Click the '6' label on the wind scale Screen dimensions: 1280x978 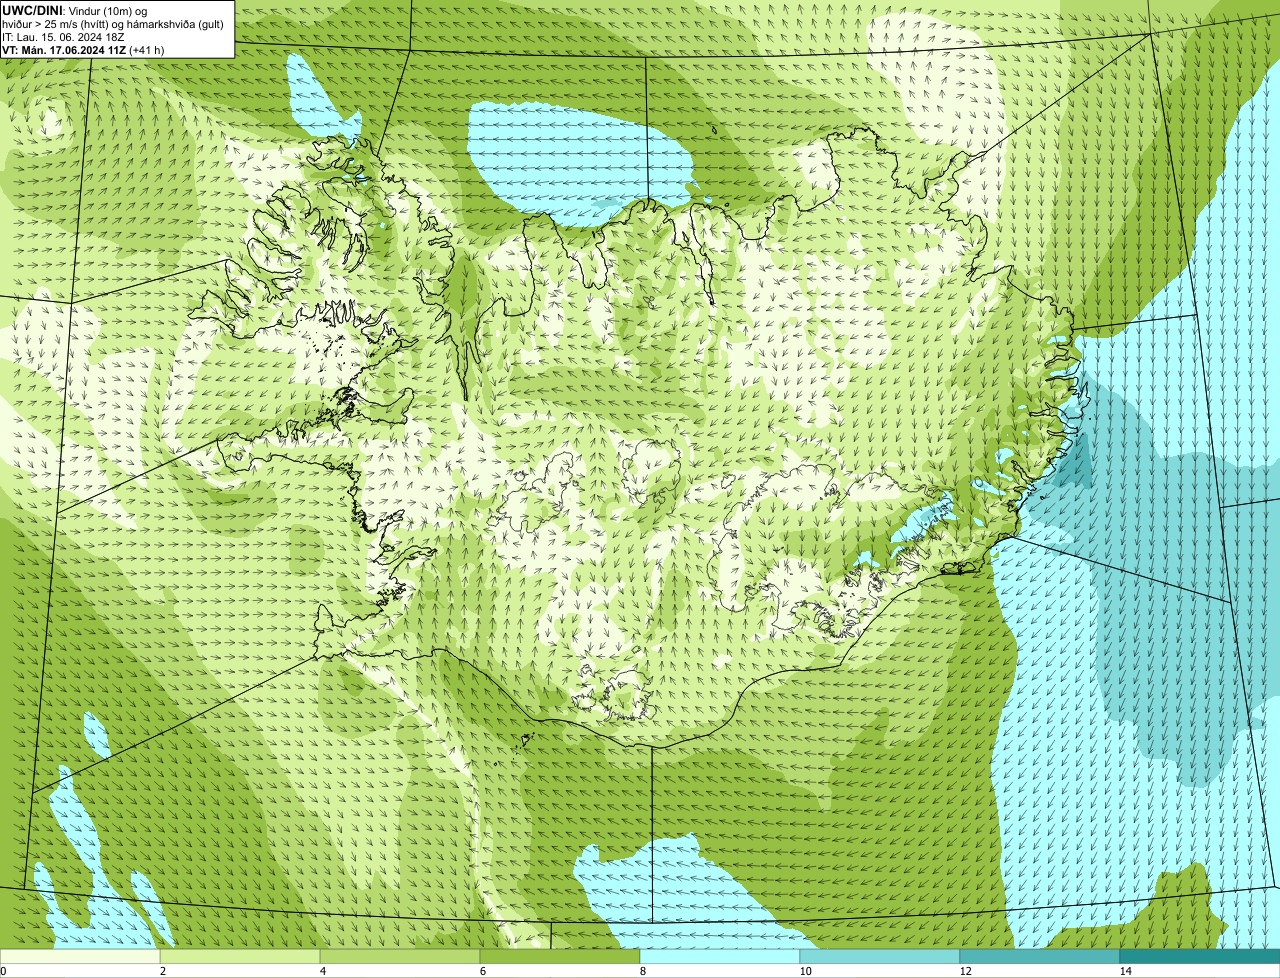(x=482, y=971)
